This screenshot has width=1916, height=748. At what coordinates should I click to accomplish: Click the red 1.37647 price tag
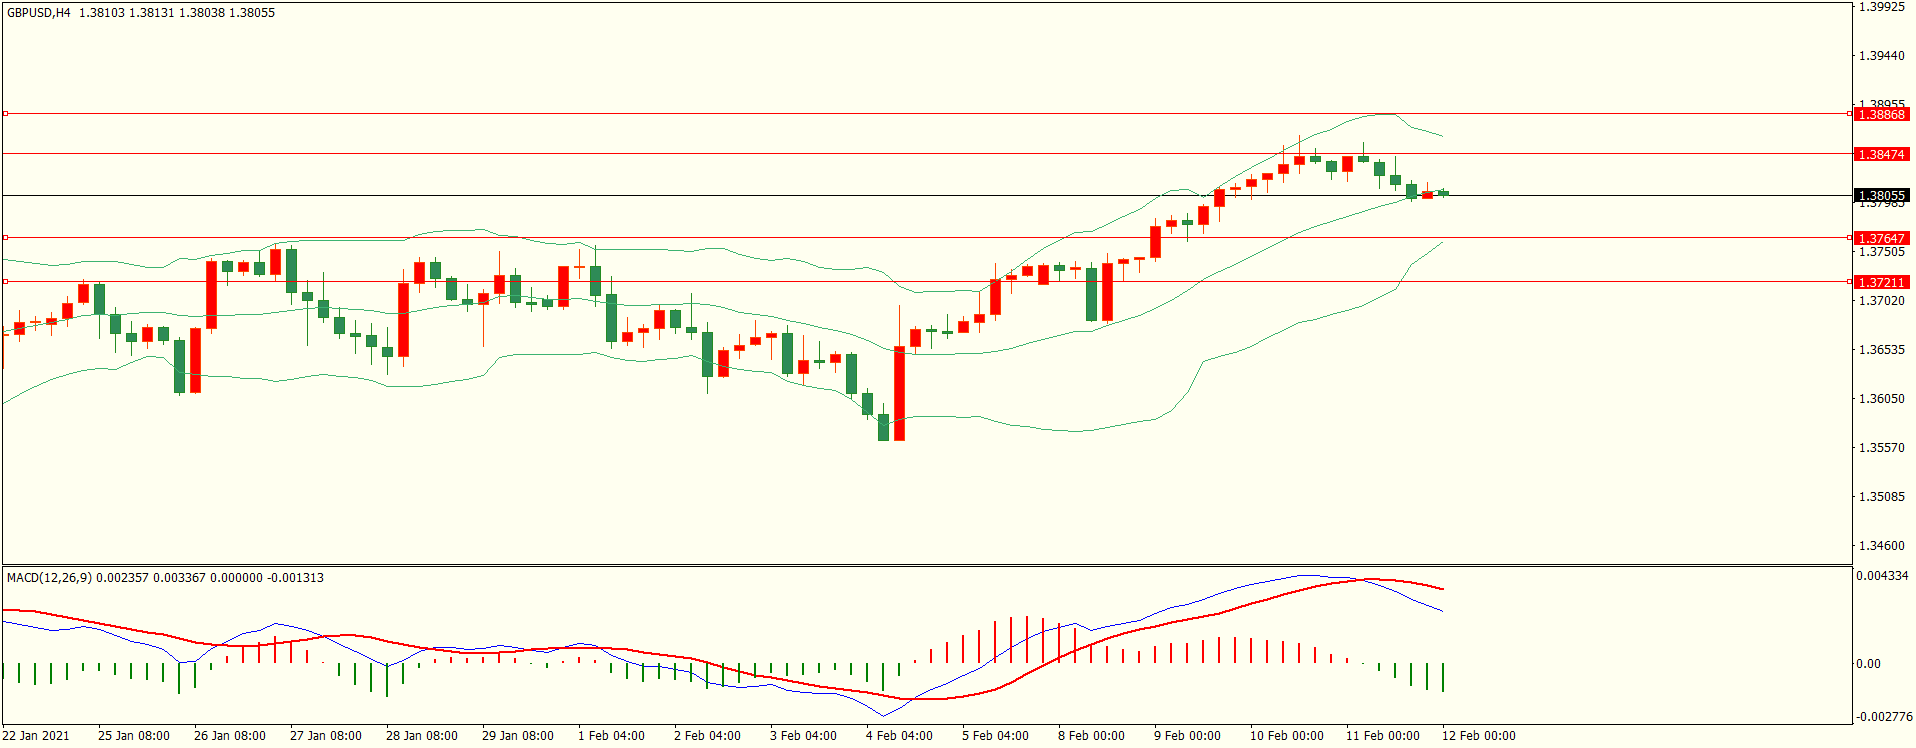coord(1881,239)
